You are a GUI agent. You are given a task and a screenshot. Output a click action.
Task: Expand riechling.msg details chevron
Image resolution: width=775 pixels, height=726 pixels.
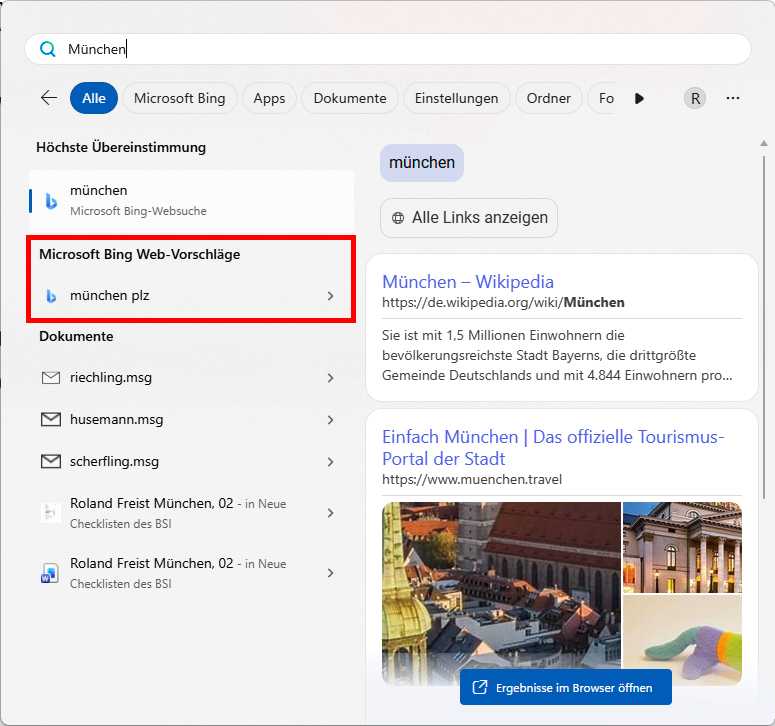(x=330, y=378)
